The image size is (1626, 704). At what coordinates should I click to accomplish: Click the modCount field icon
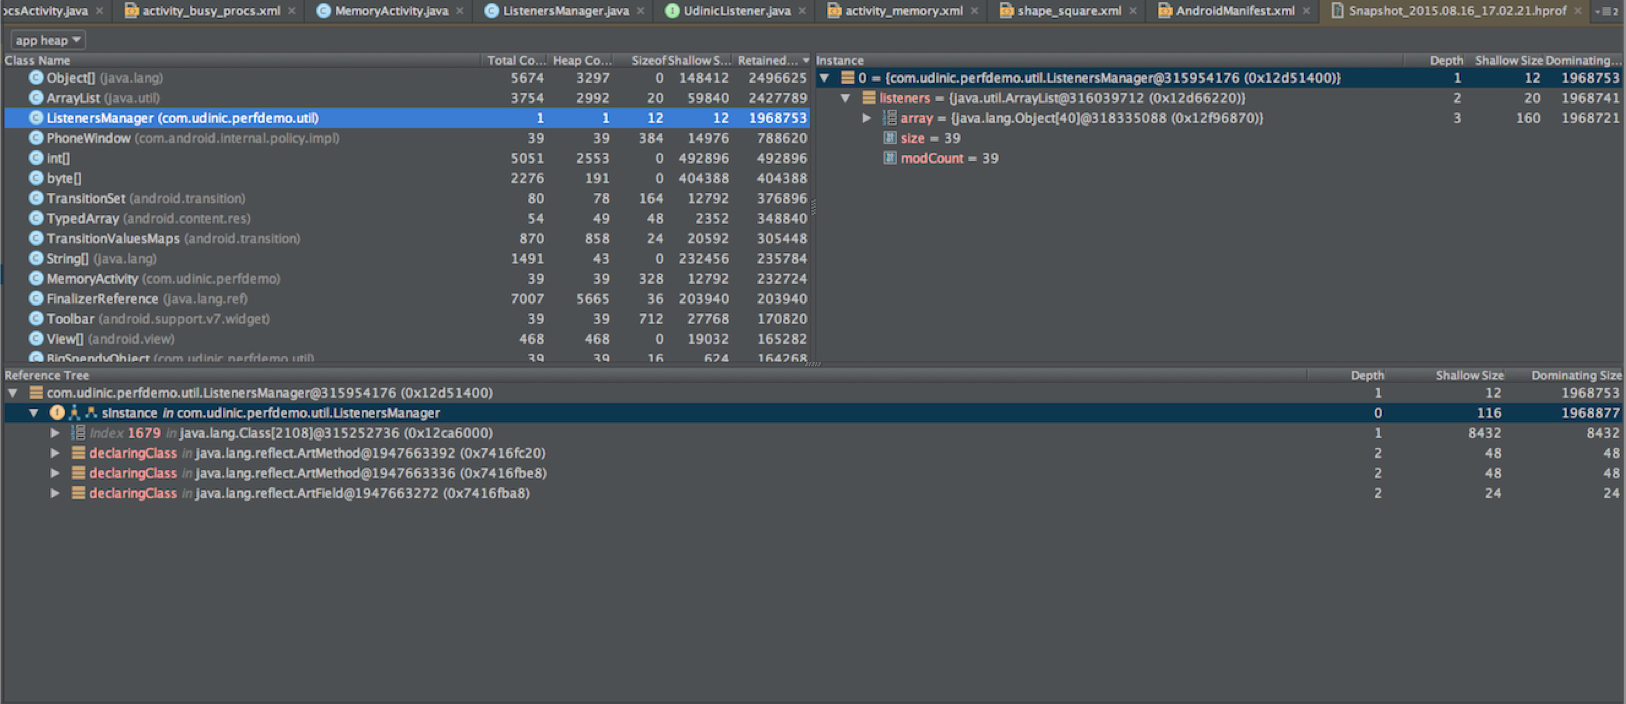pyautogui.click(x=889, y=158)
